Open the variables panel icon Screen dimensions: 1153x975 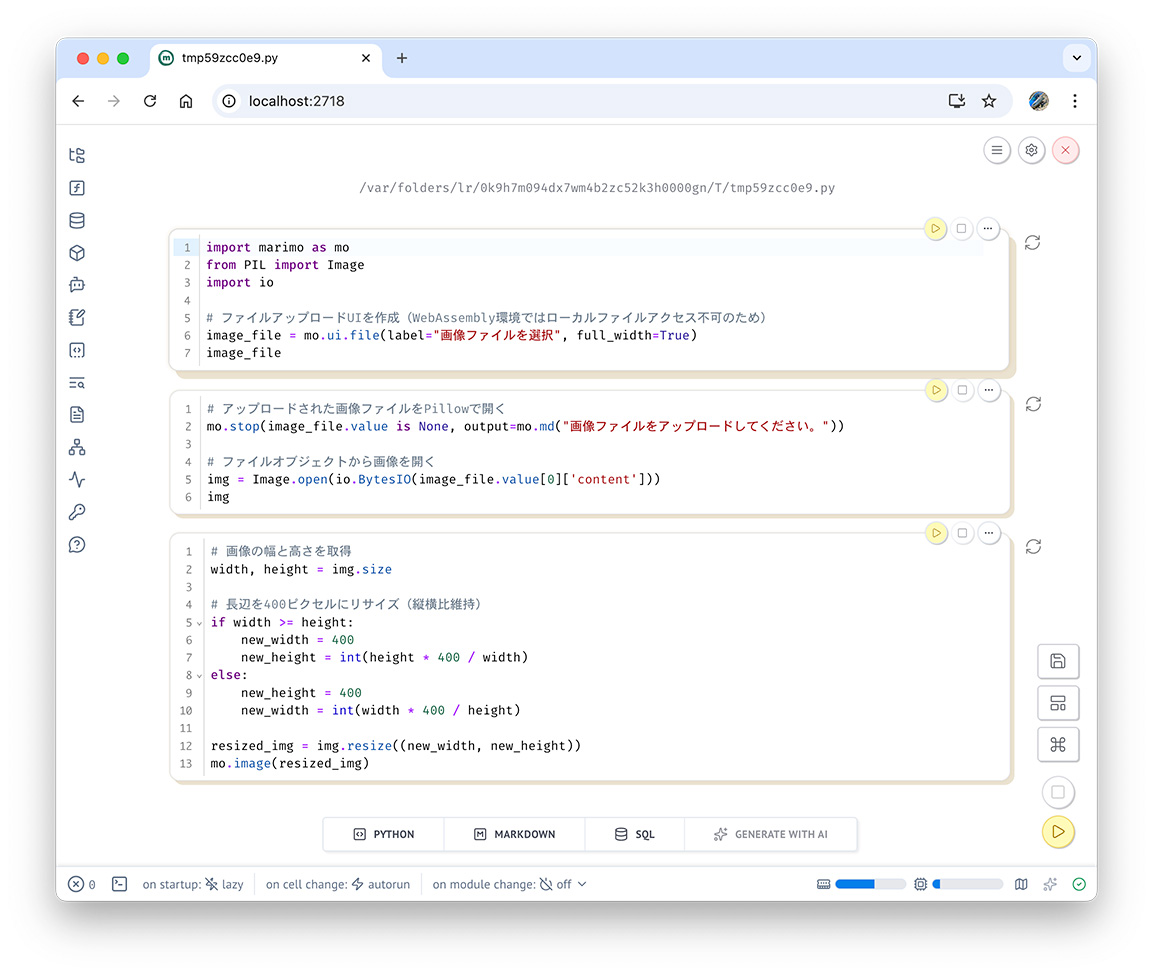(x=77, y=188)
